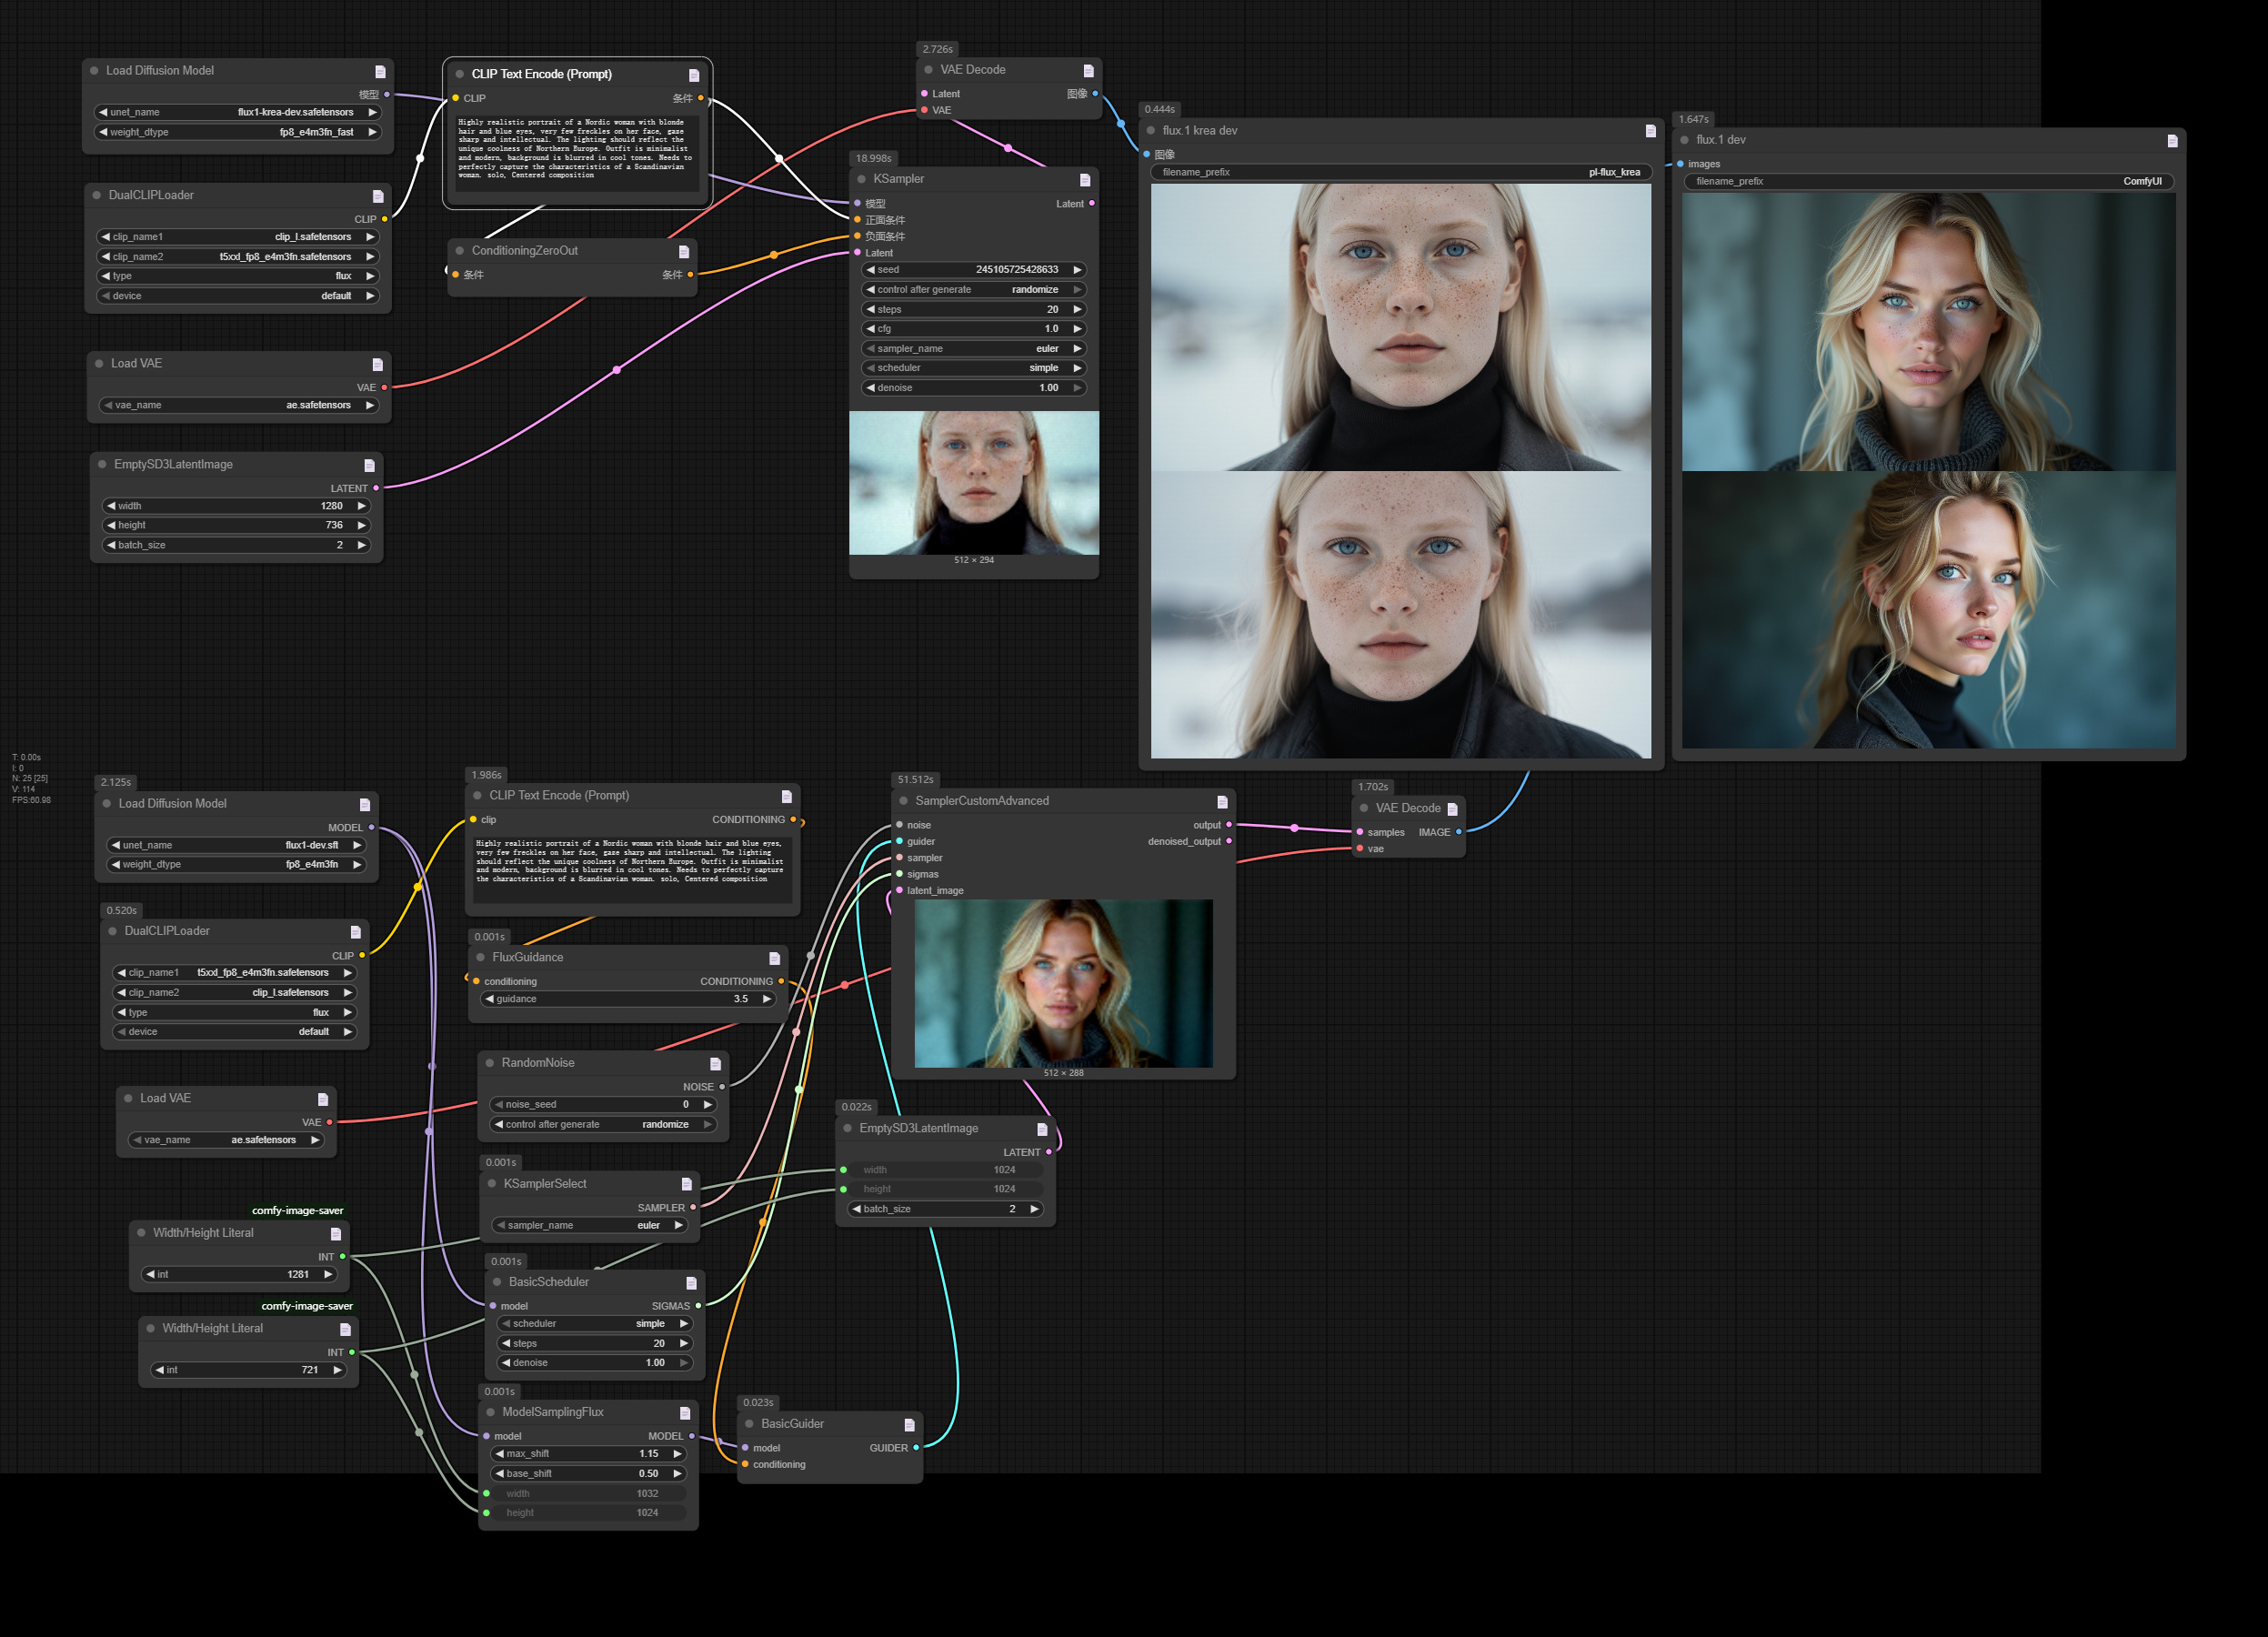Edit the filename_prefix field showing ComfyUI
The height and width of the screenshot is (1637, 2268).
[1930, 182]
